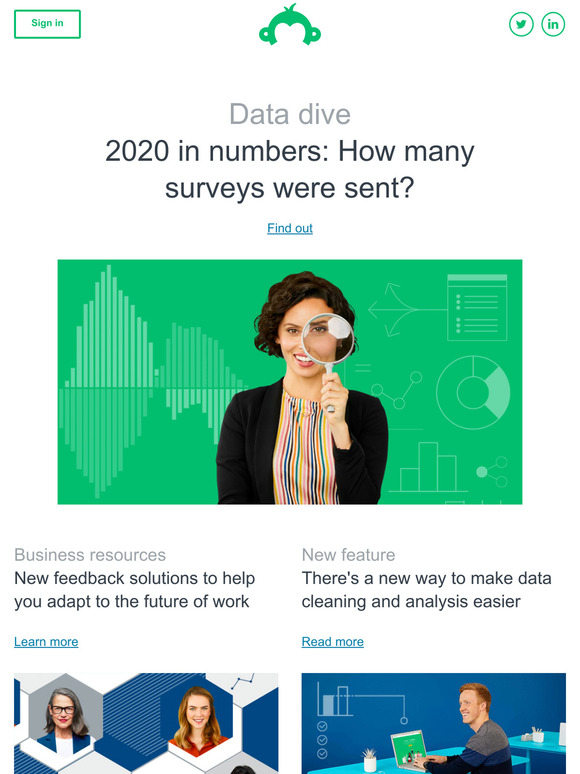Viewport: 580px width, 774px height.
Task: Open the Business resources section label
Action: (x=90, y=555)
